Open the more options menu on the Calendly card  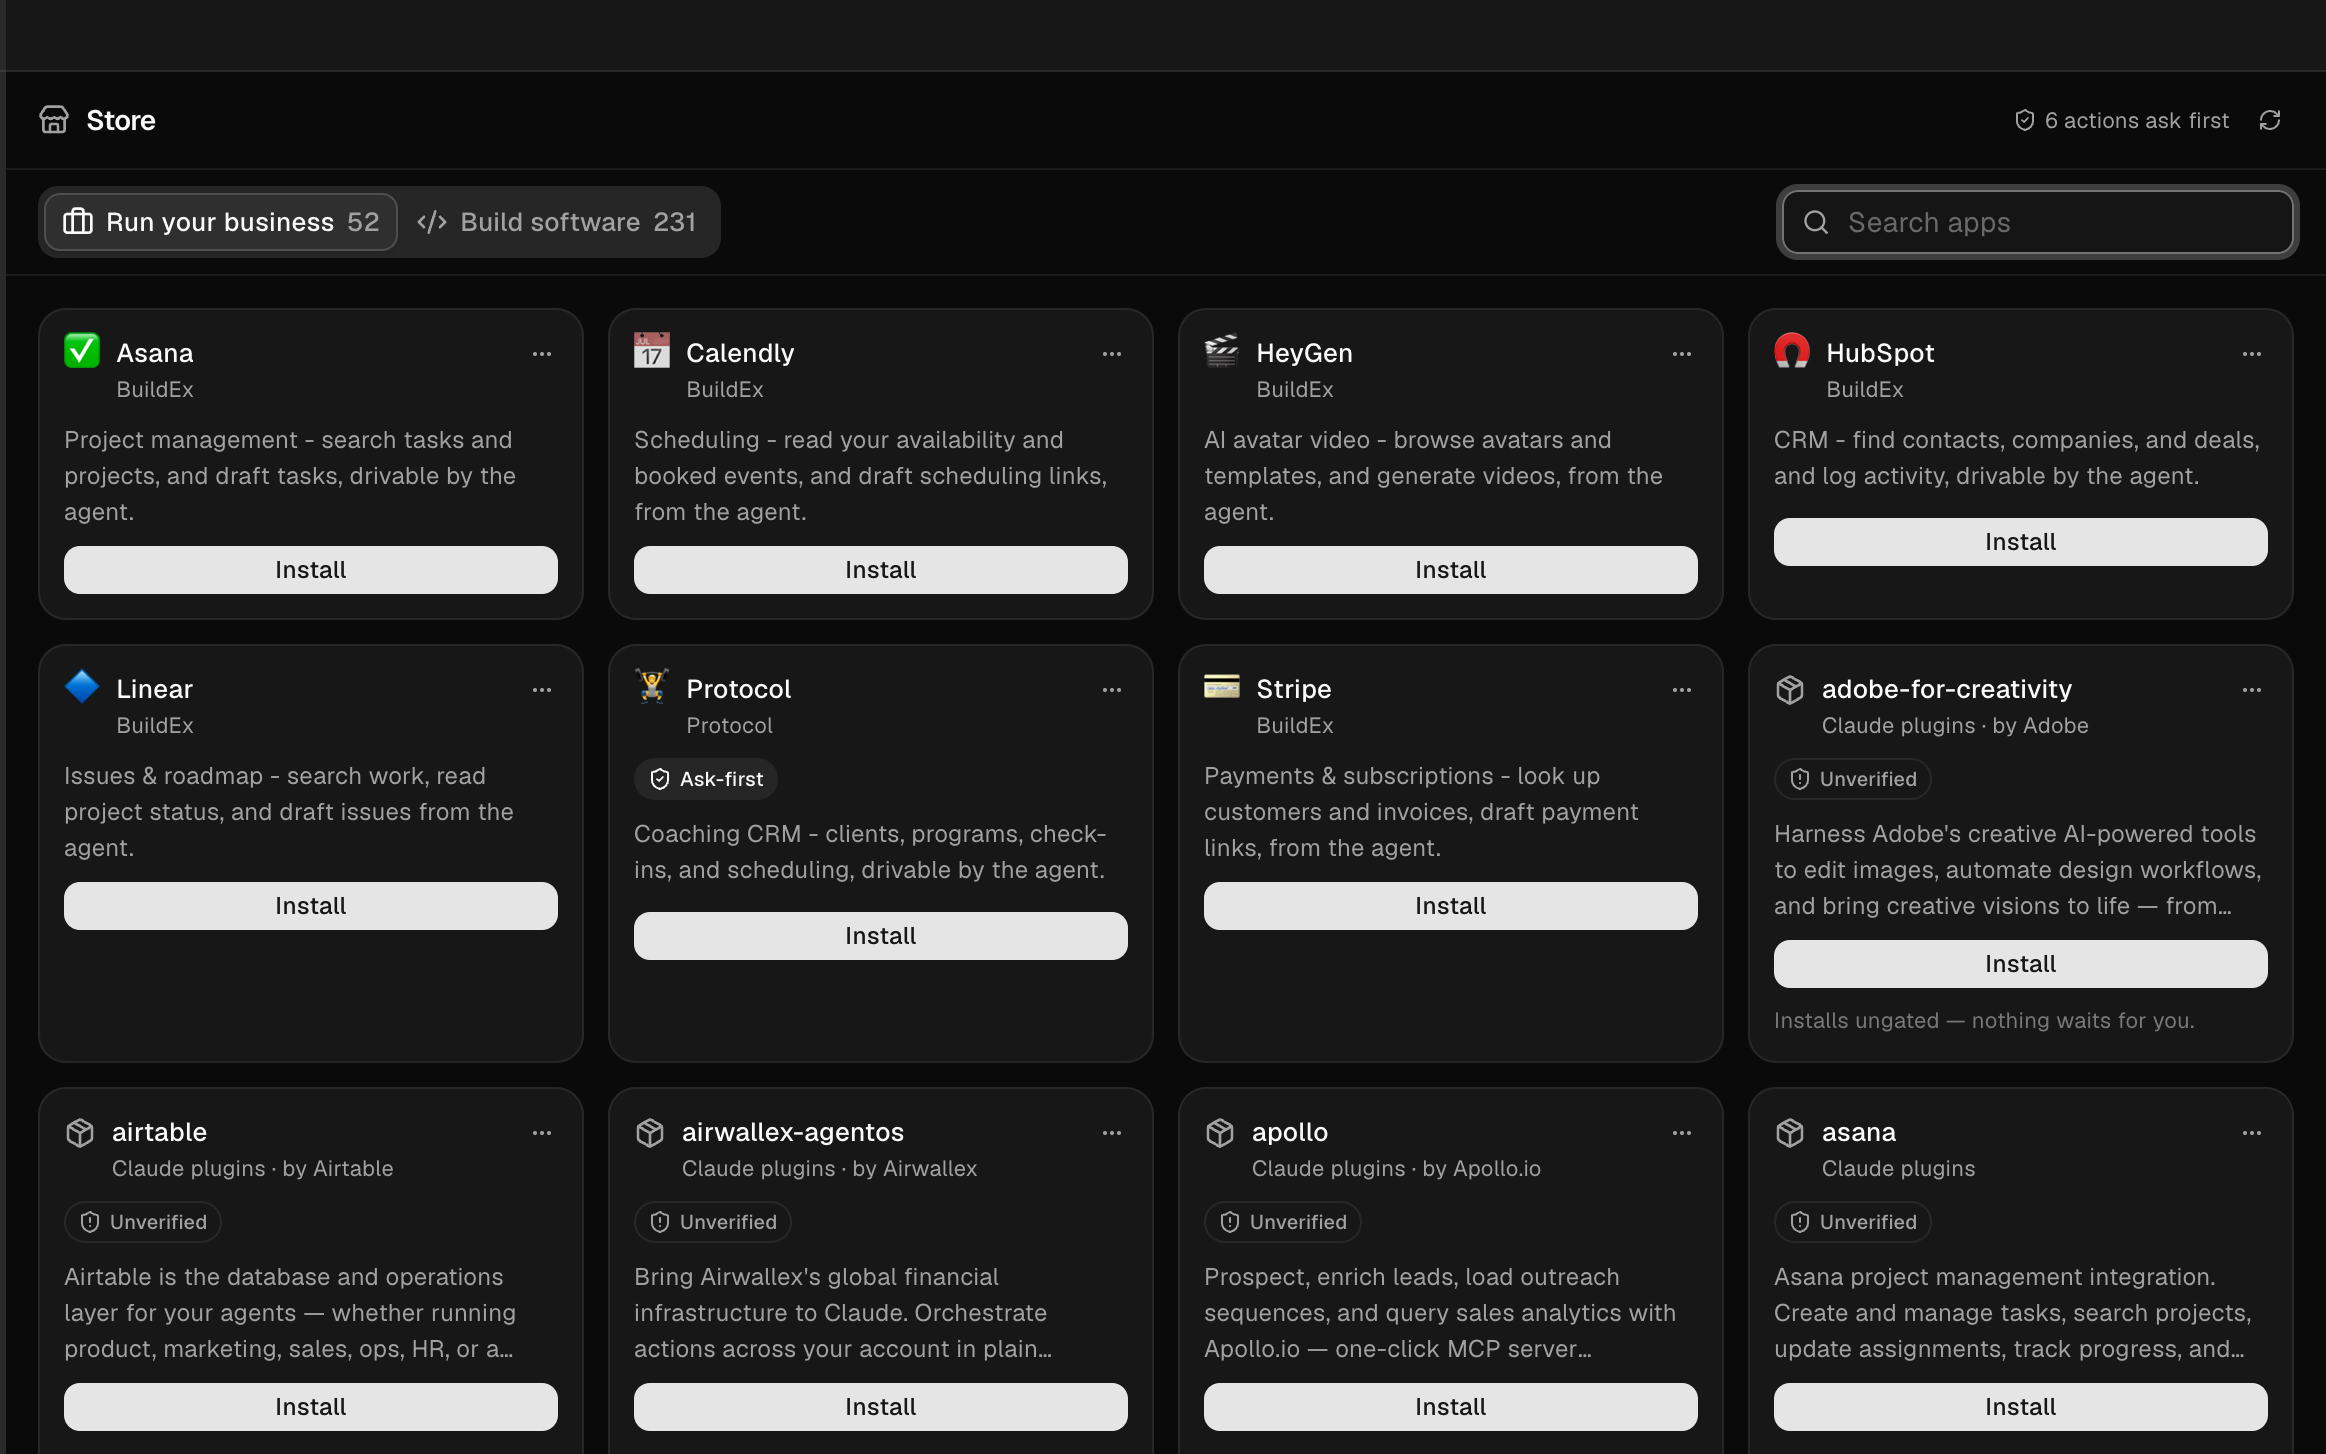click(x=1112, y=354)
